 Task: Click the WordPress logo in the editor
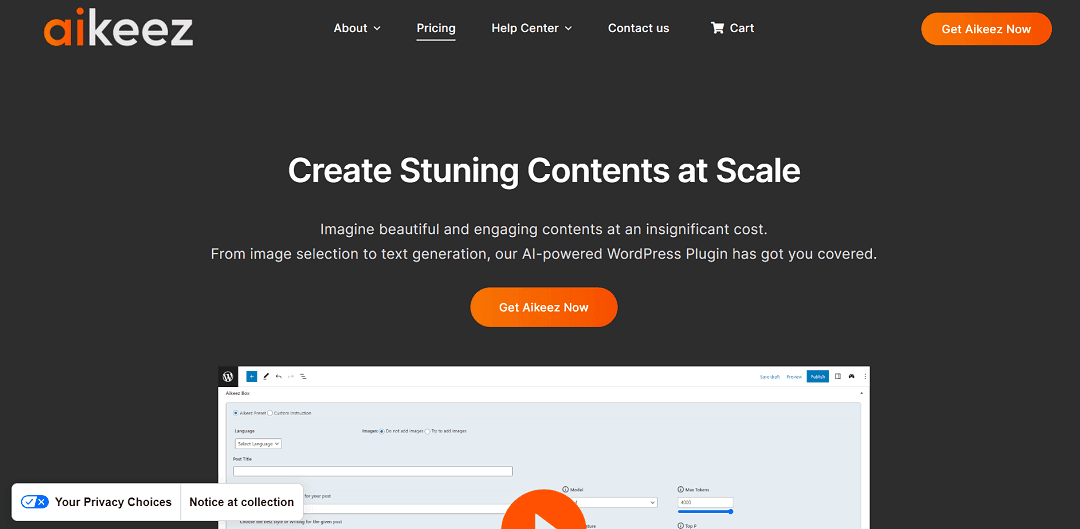pos(228,377)
